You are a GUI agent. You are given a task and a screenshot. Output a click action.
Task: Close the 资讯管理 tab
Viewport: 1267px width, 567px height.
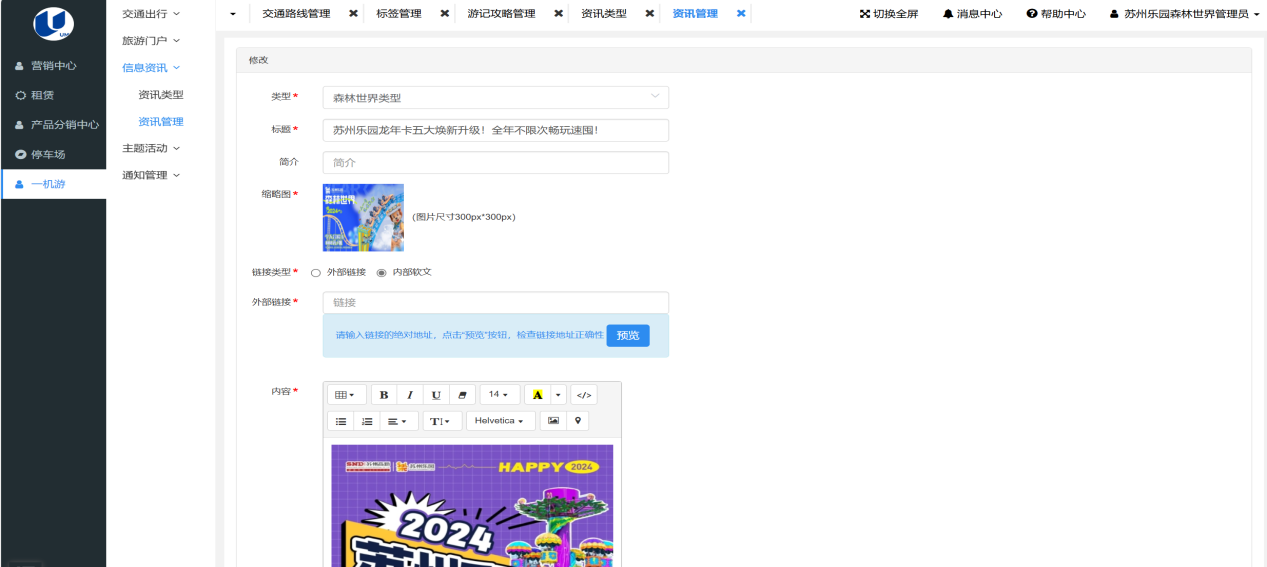point(741,14)
